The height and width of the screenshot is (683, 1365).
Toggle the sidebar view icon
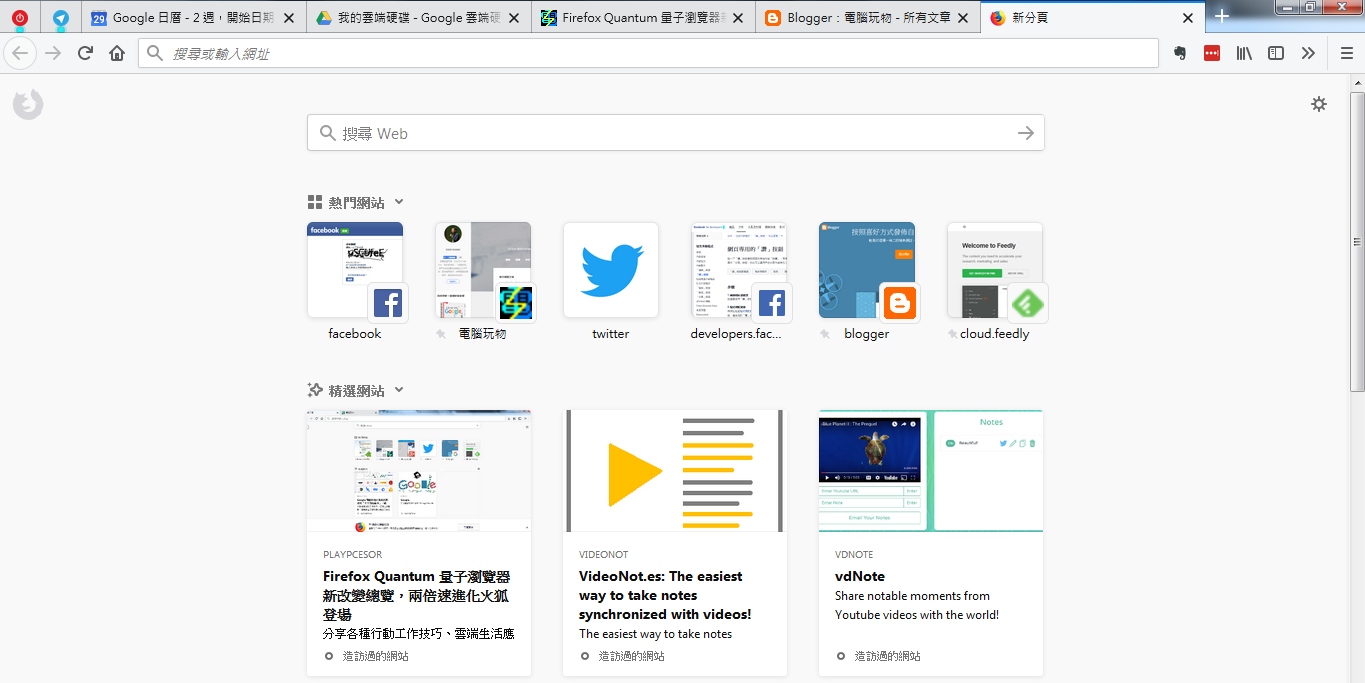tap(1276, 53)
